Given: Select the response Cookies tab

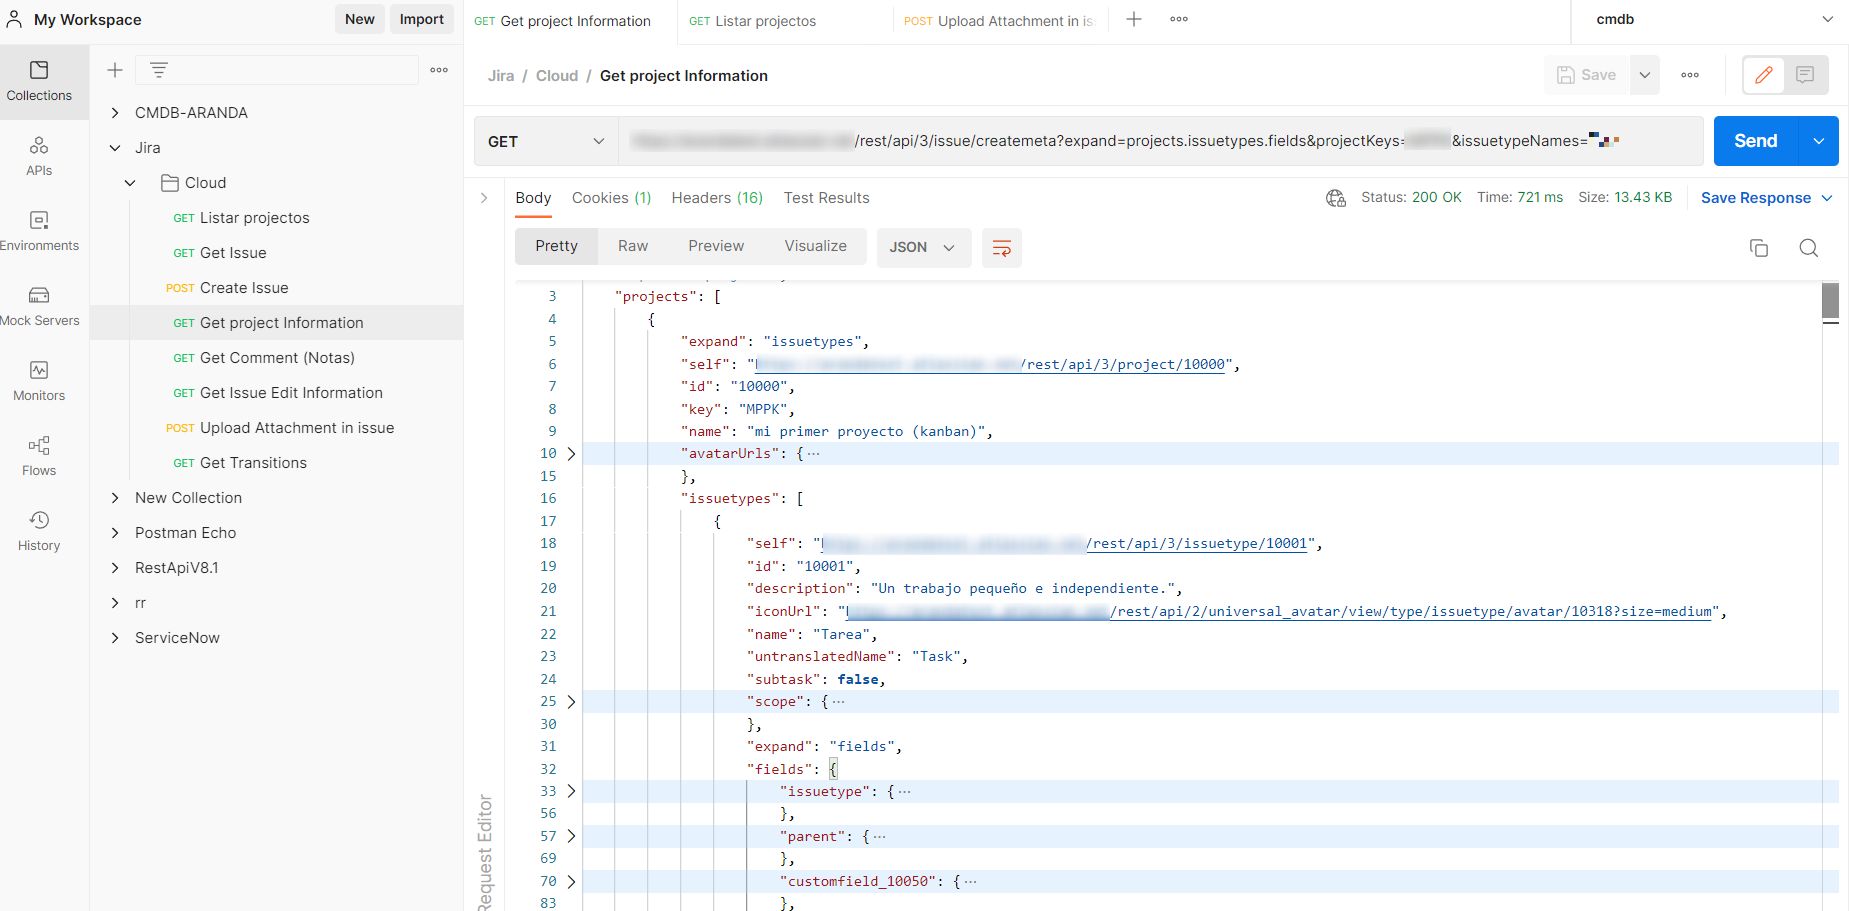Looking at the screenshot, I should 611,198.
